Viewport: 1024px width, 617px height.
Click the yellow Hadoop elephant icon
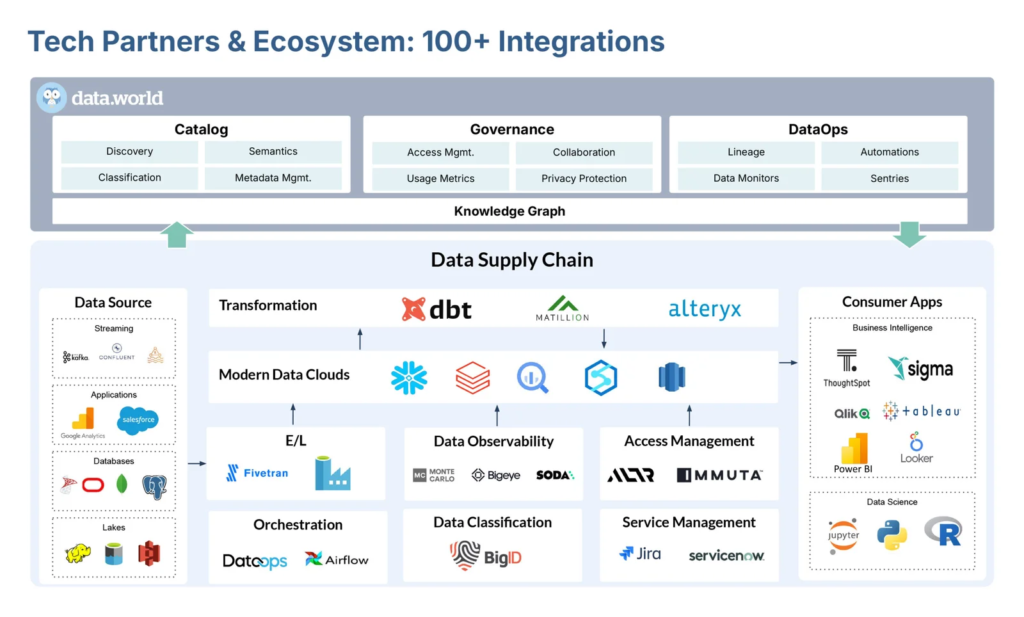[x=78, y=554]
